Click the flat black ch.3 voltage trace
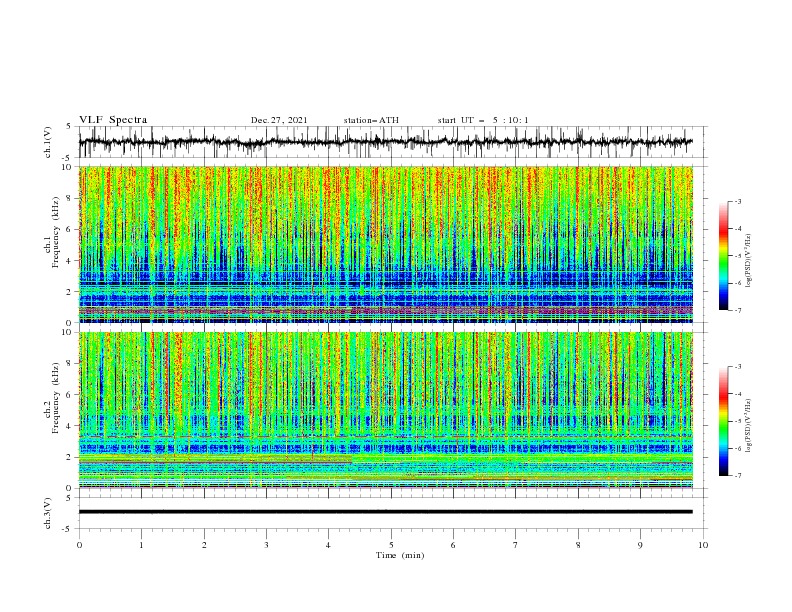The height and width of the screenshot is (612, 792). pyautogui.click(x=385, y=512)
